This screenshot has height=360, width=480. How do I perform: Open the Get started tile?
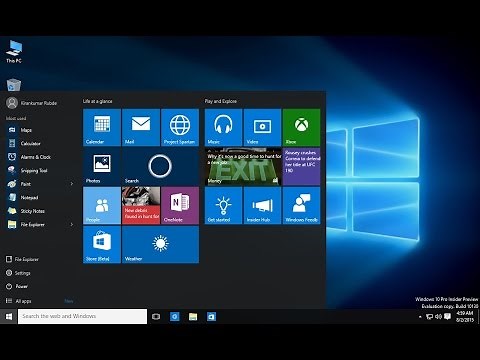223,205
